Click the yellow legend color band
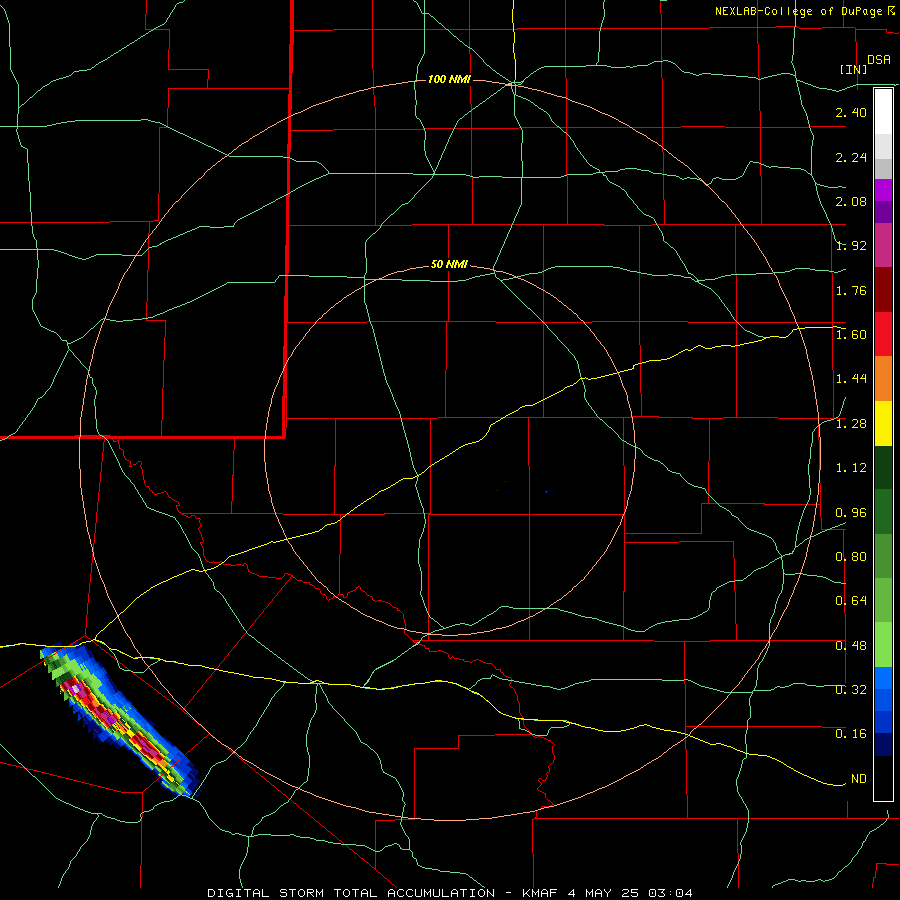The width and height of the screenshot is (900, 900). [883, 424]
